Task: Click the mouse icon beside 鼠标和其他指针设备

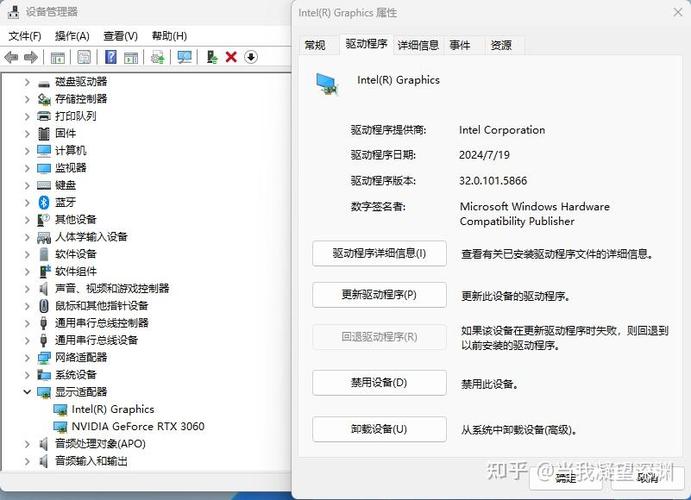Action: tap(44, 306)
